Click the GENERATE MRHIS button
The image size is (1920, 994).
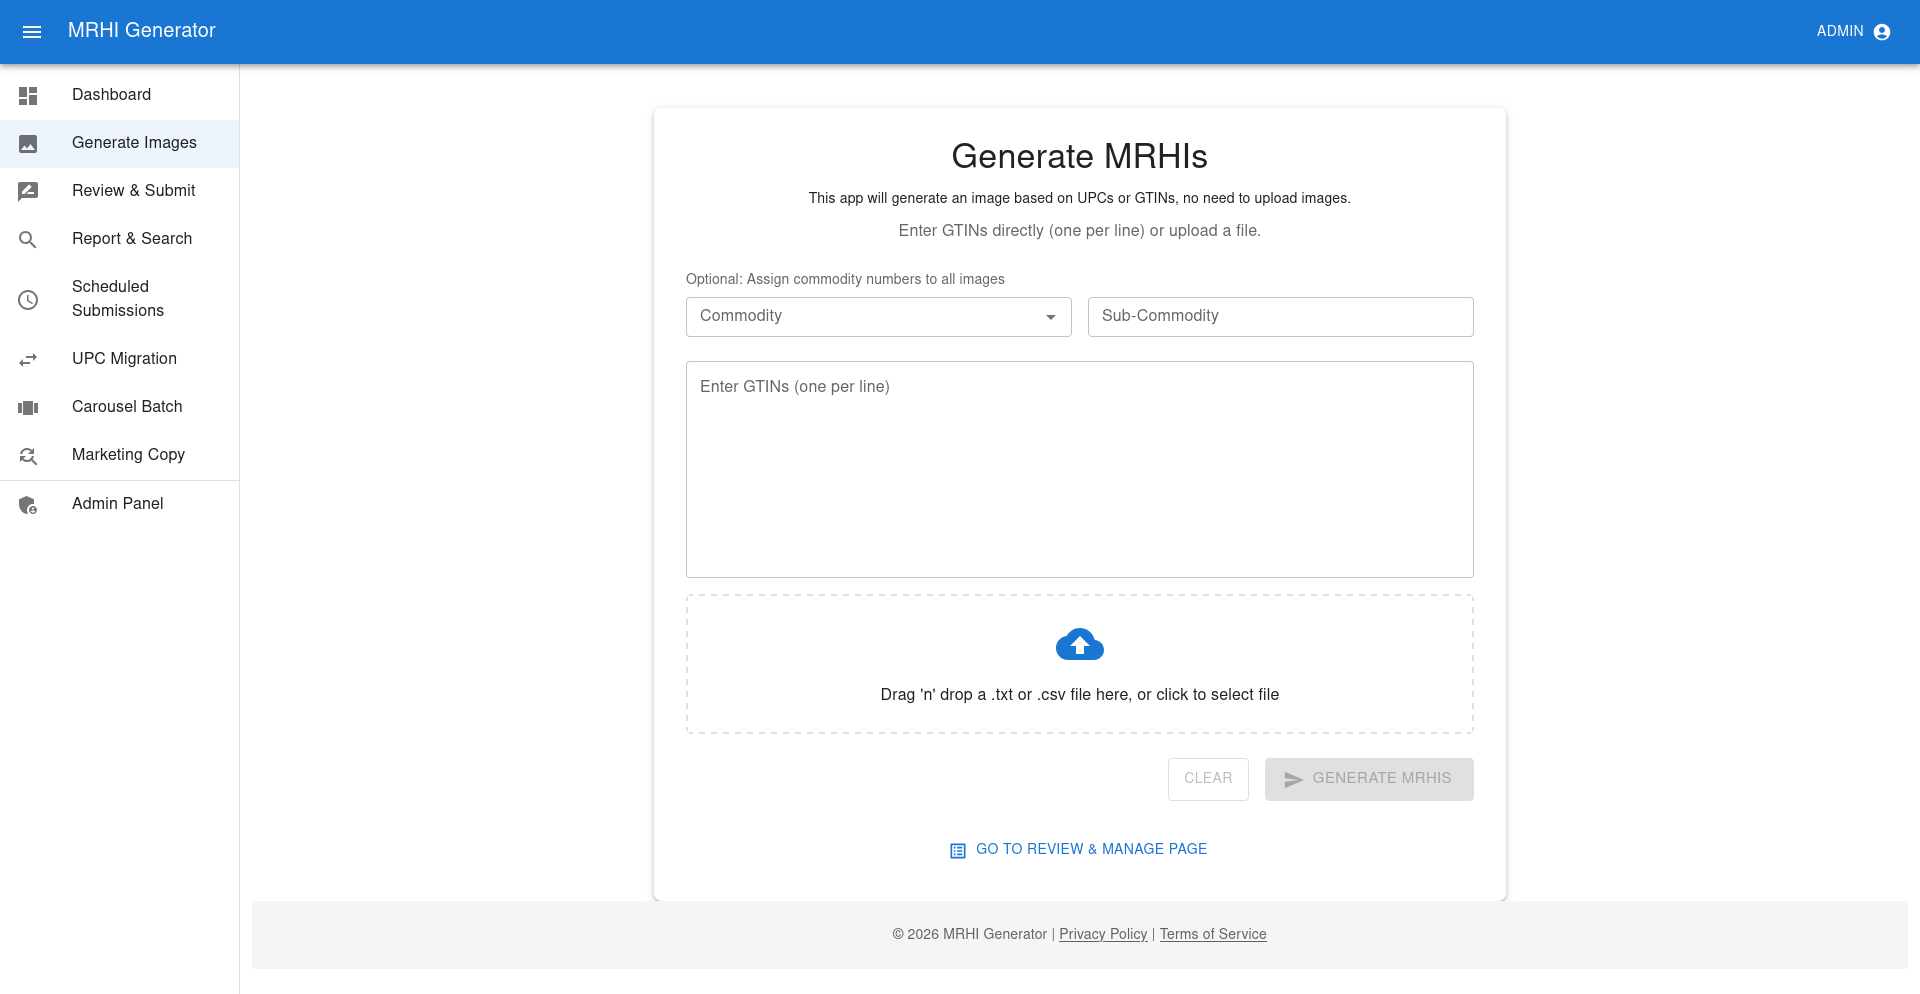pyautogui.click(x=1369, y=779)
